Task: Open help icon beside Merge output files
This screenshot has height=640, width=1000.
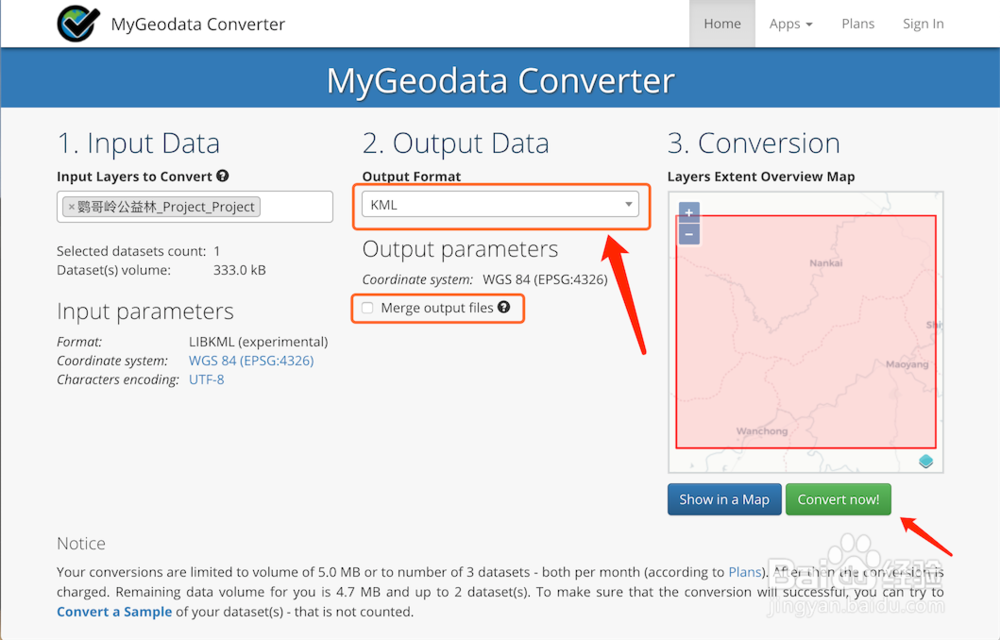Action: 504,307
